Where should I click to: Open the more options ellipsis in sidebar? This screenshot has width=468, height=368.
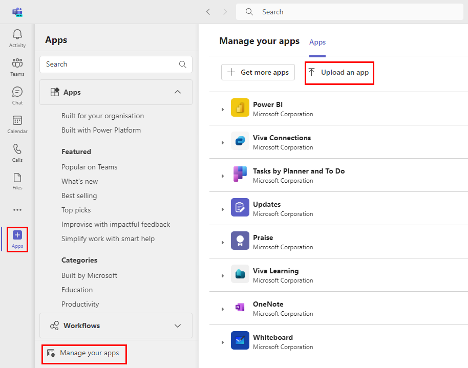[17, 210]
